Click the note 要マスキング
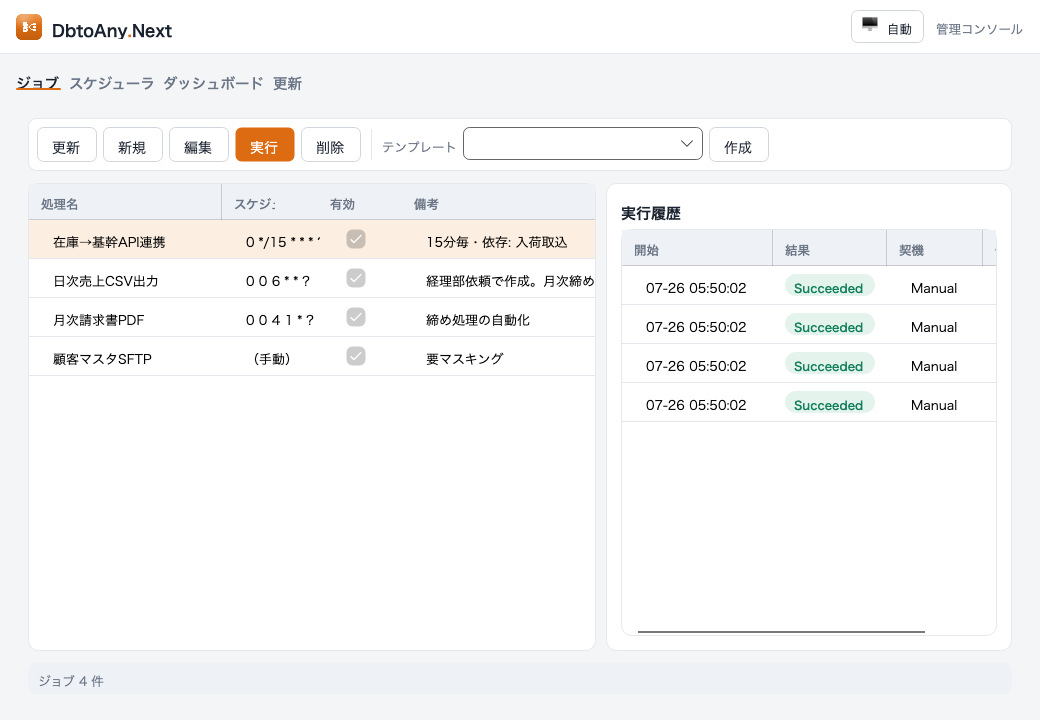The image size is (1040, 720). 464,359
